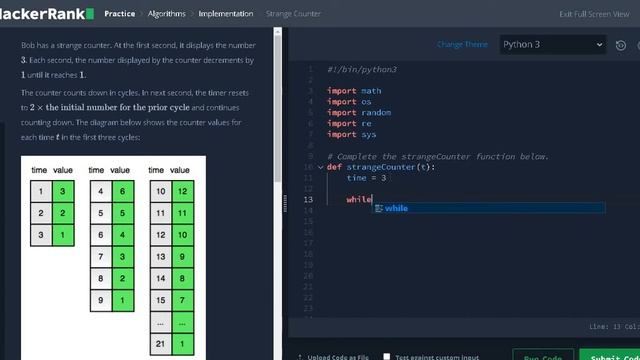The height and width of the screenshot is (360, 640).
Task: Click the Change Theme link
Action: (462, 44)
